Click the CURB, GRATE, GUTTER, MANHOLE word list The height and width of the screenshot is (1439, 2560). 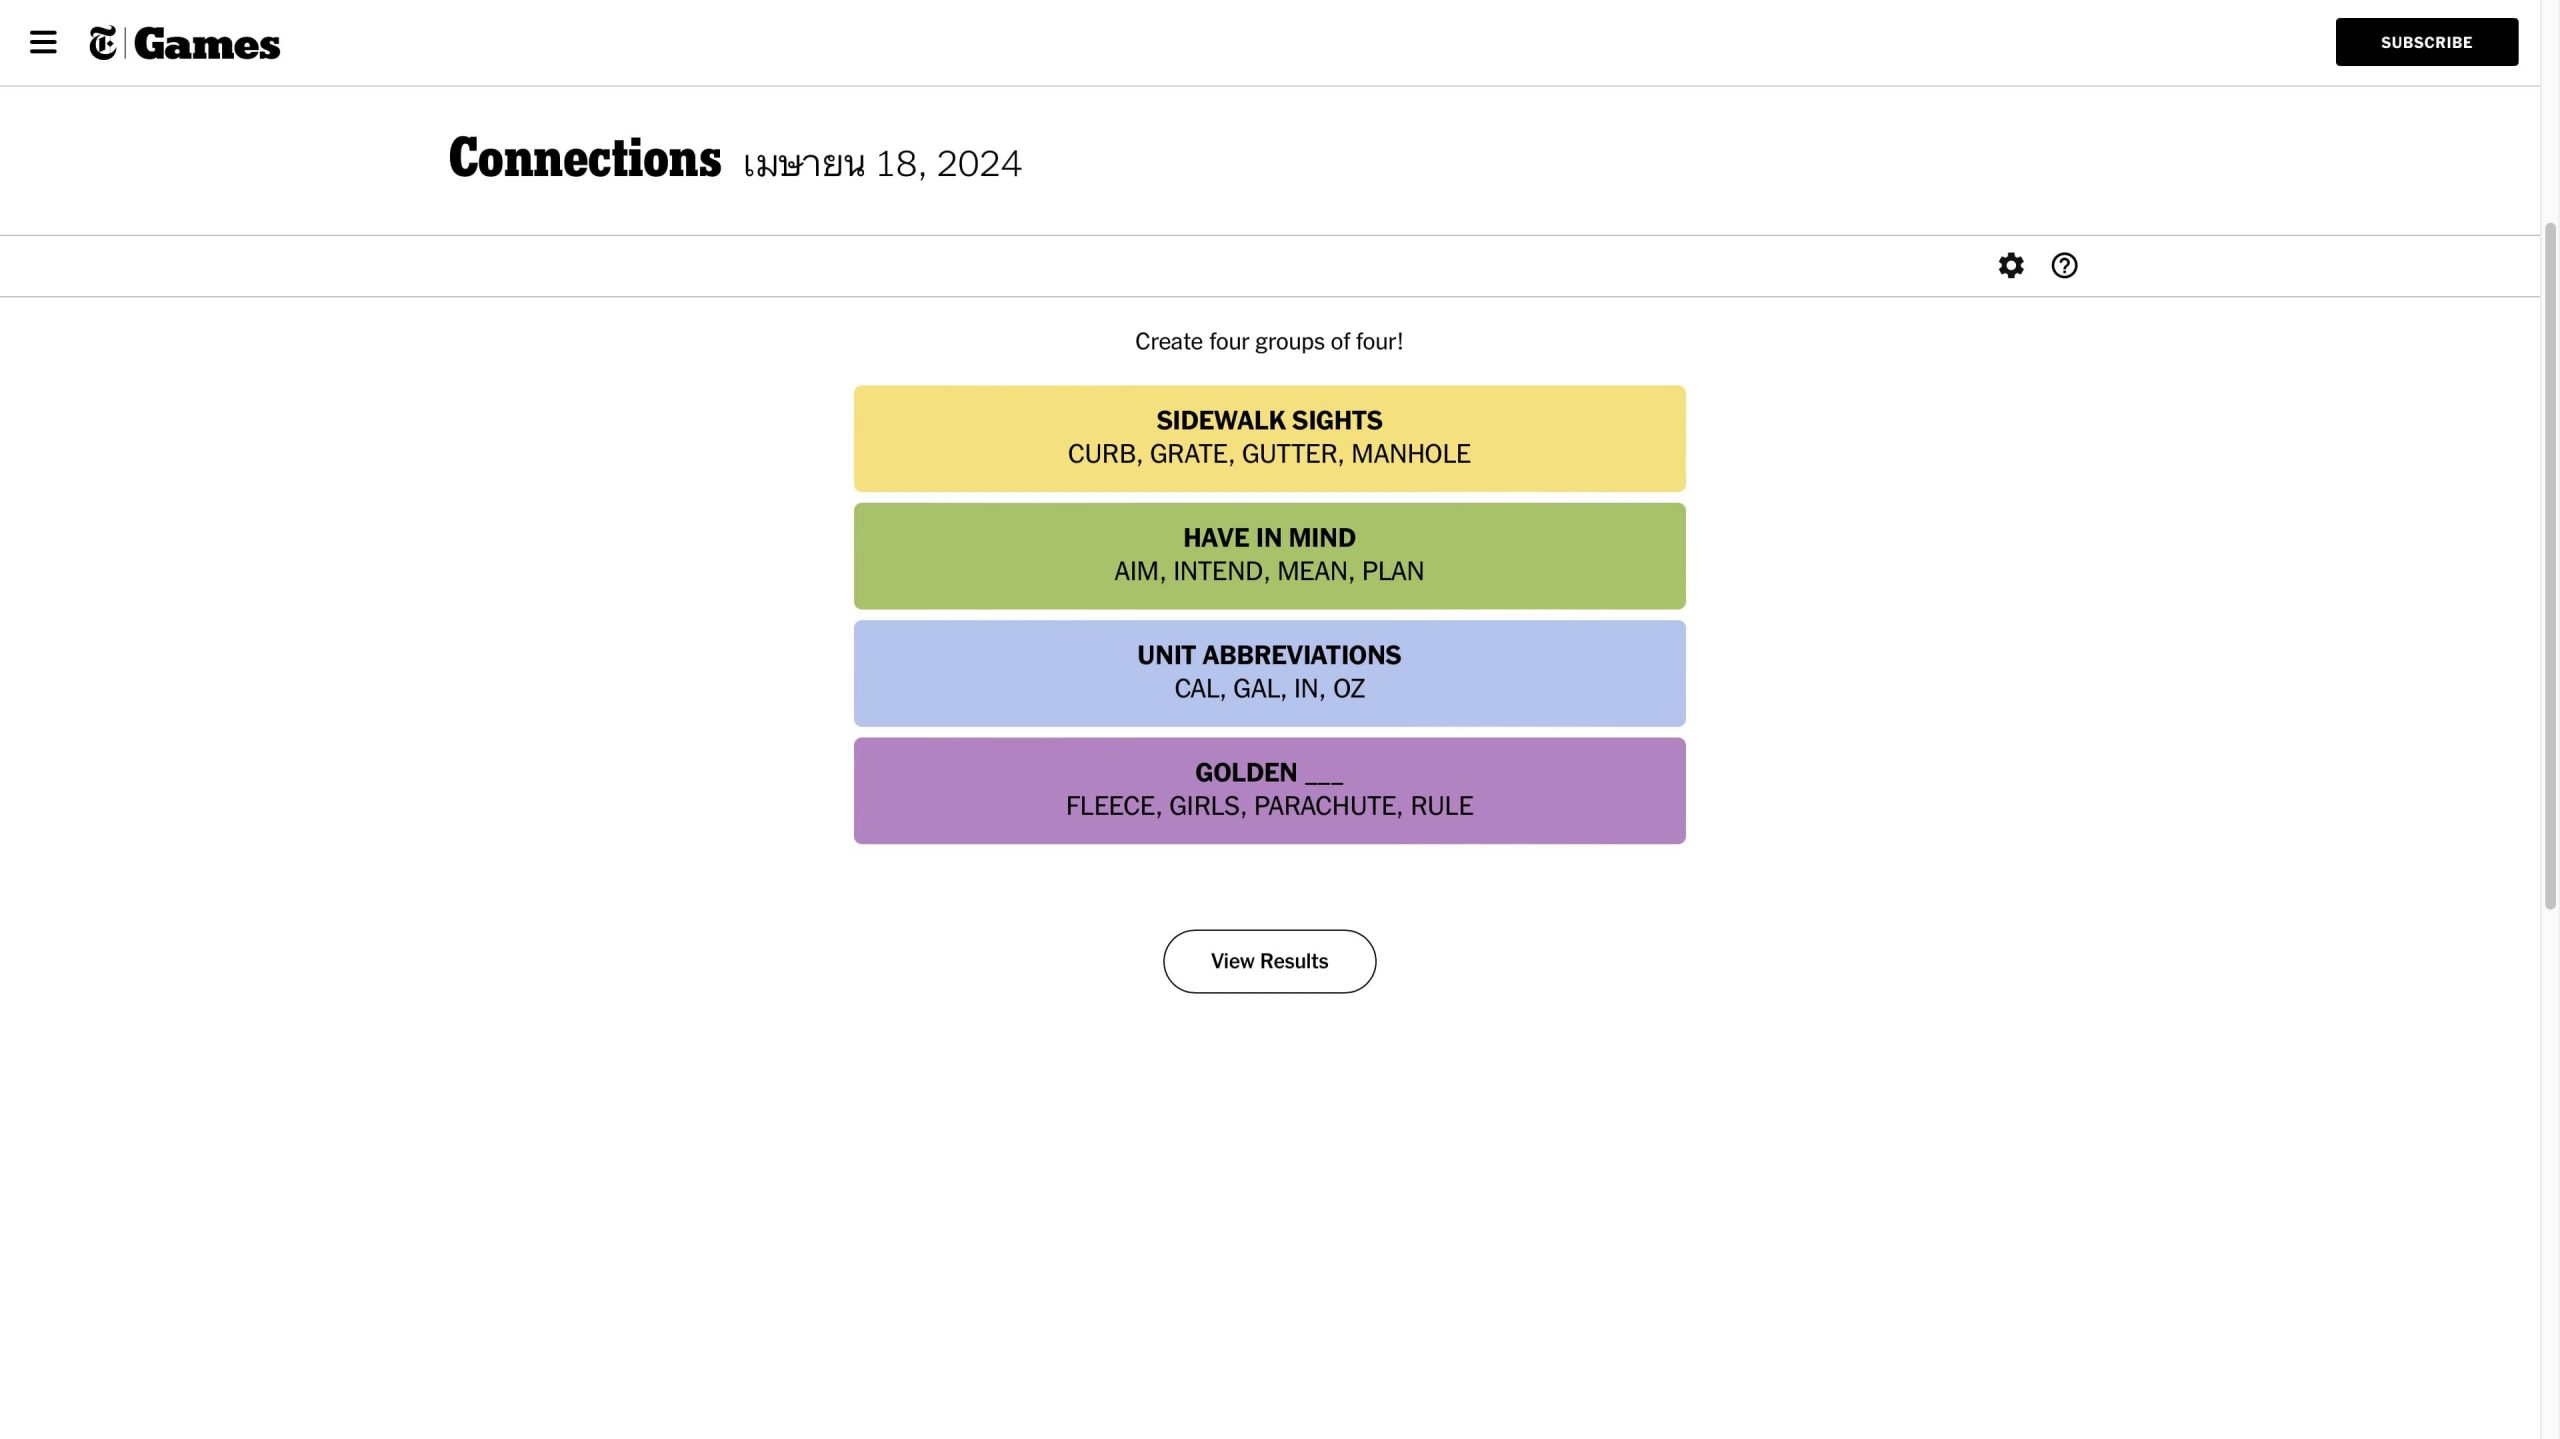[1269, 454]
